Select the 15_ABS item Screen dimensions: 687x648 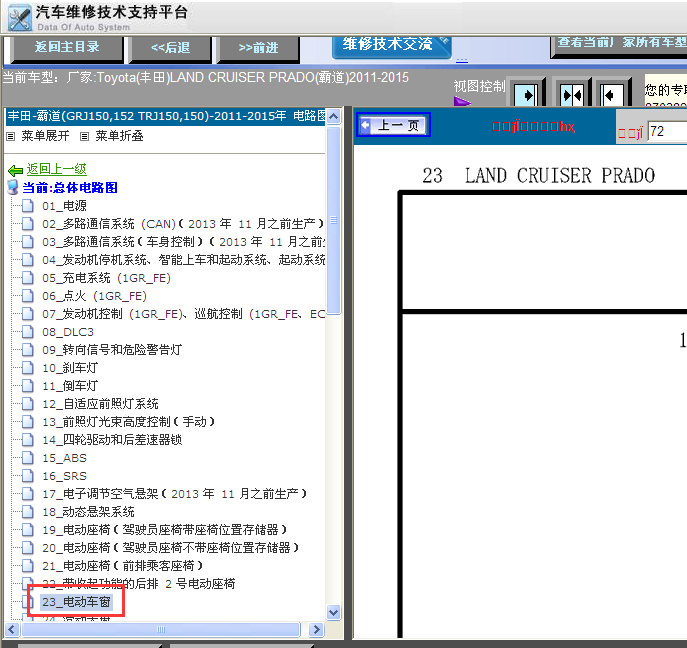tap(64, 458)
